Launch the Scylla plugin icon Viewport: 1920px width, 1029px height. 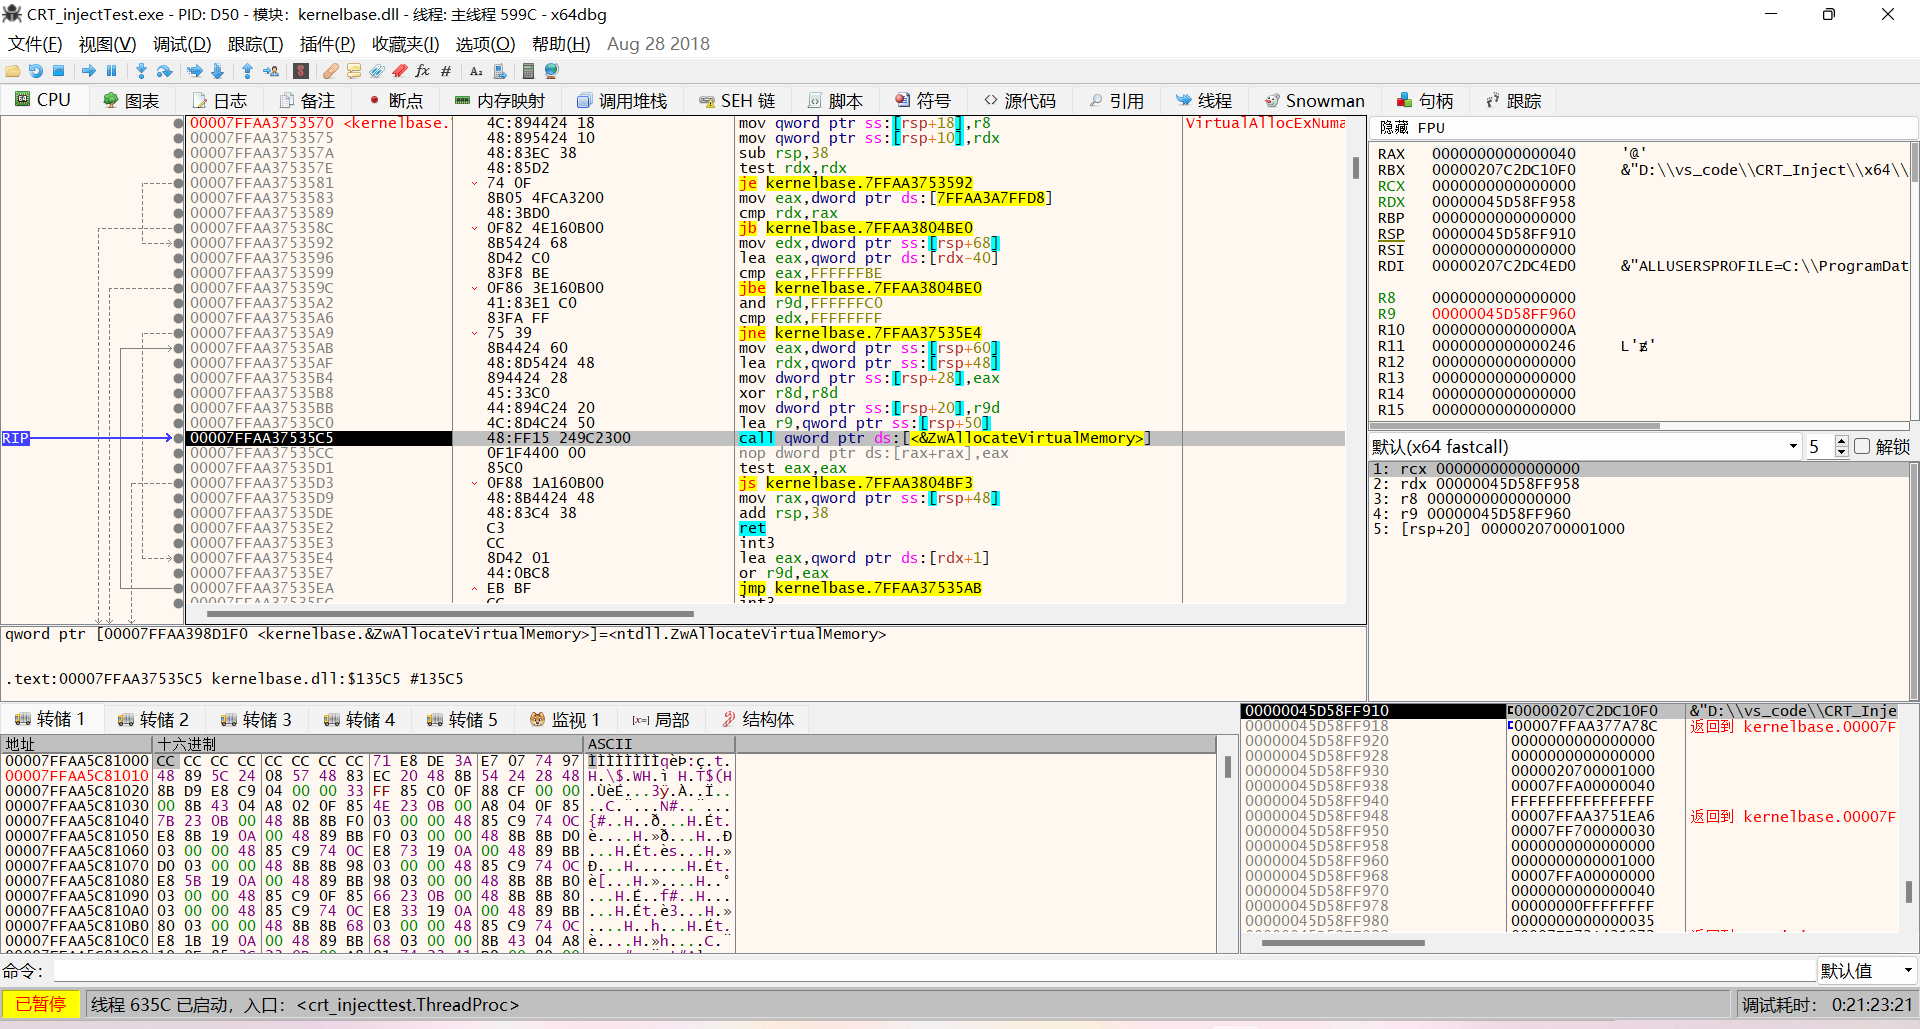pyautogui.click(x=301, y=71)
